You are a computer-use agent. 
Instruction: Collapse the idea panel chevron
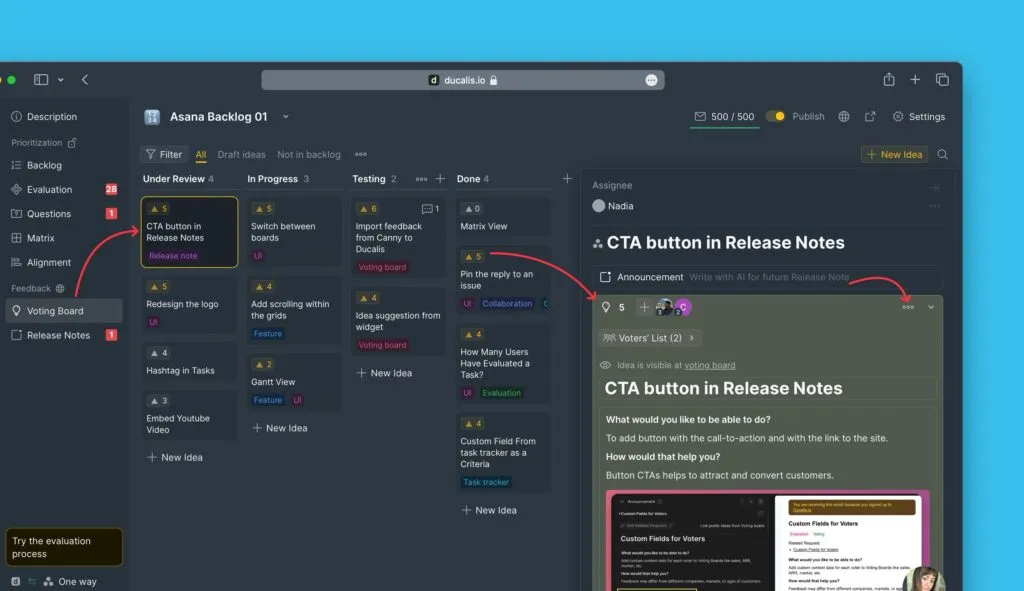(x=931, y=307)
